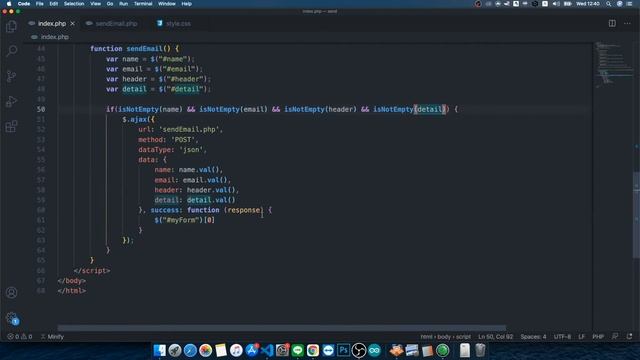The width and height of the screenshot is (640, 360).
Task: Change language mode PHP in status bar
Action: click(598, 337)
